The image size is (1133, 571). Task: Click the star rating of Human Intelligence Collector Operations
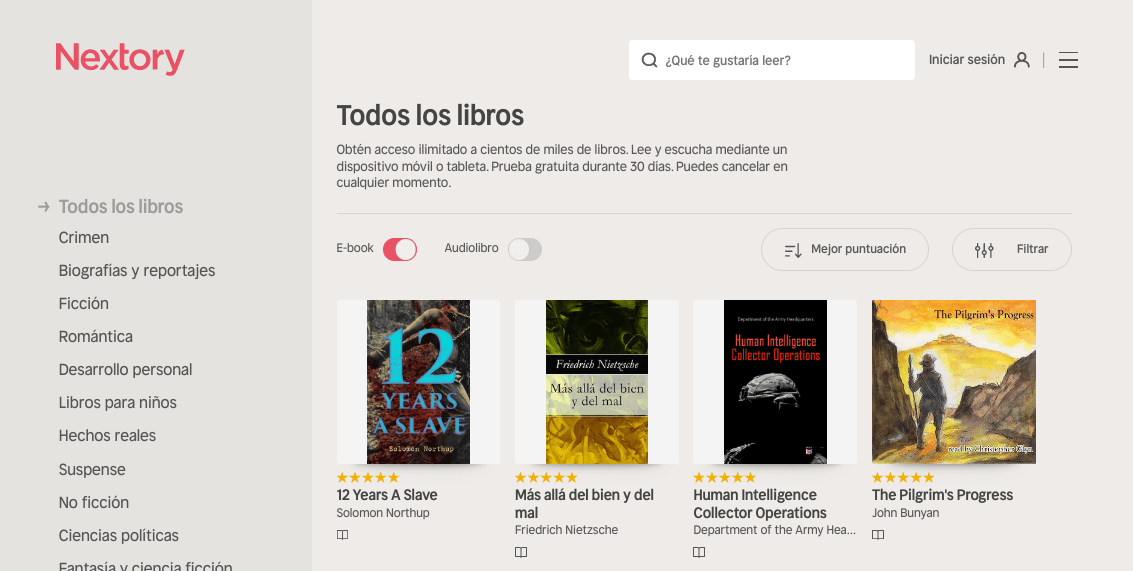(724, 477)
